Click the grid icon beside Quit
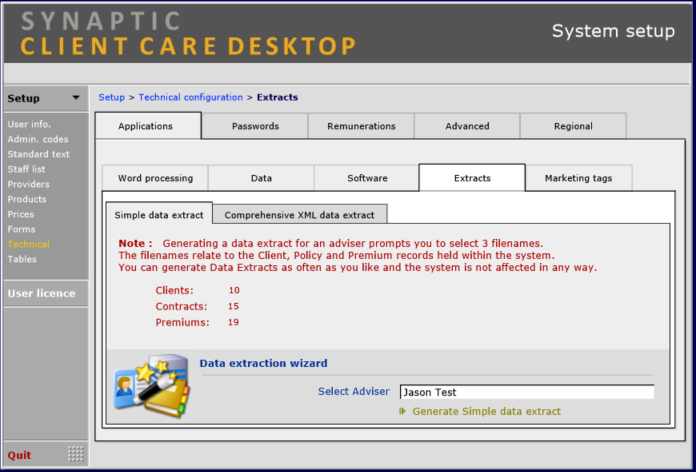This screenshot has width=696, height=472. (76, 454)
